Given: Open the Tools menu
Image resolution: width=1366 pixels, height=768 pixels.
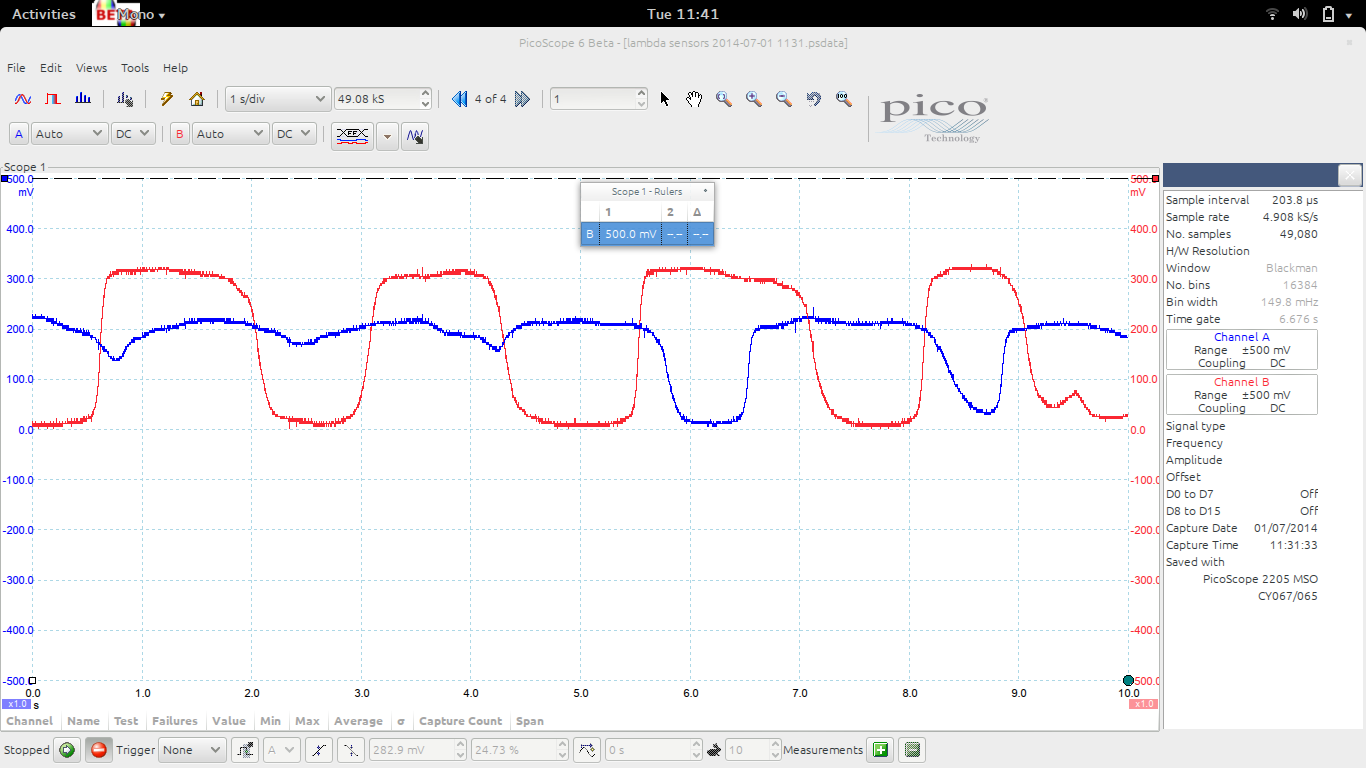Looking at the screenshot, I should pos(135,68).
